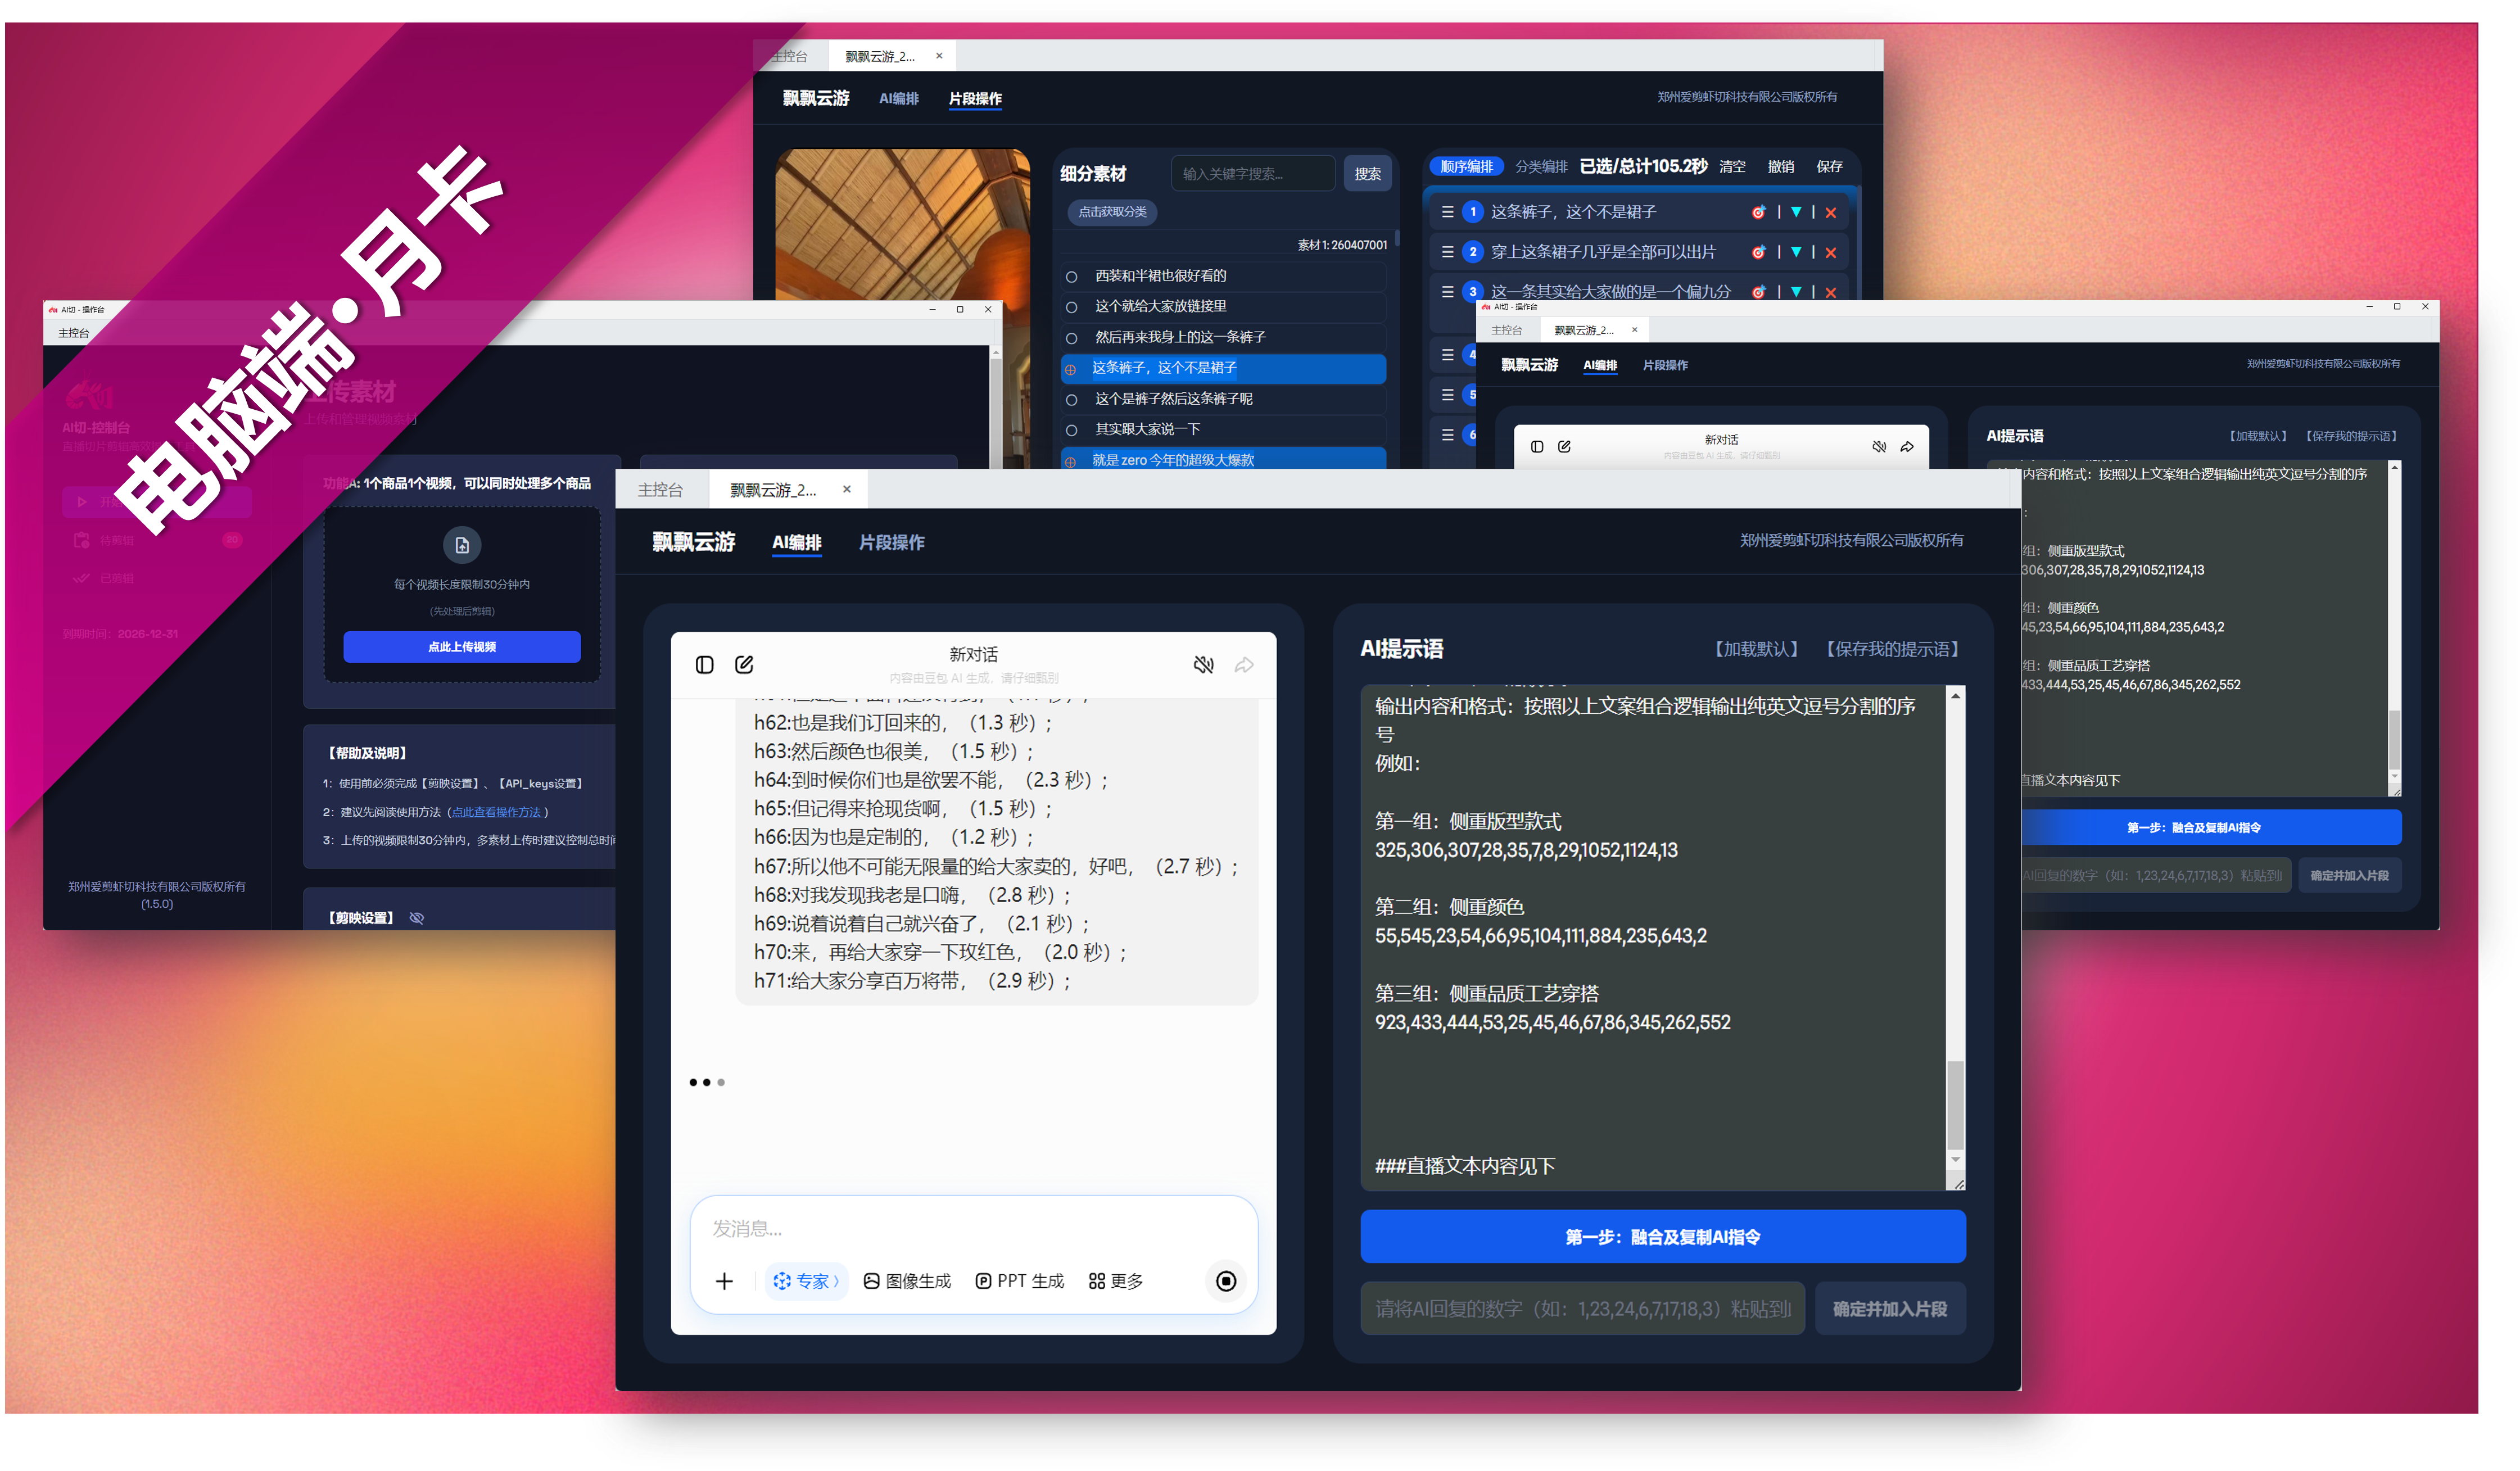Viewport: 2520px width, 1471px height.
Task: Expand the cyan triangle on sequence row 3
Action: click(1796, 292)
